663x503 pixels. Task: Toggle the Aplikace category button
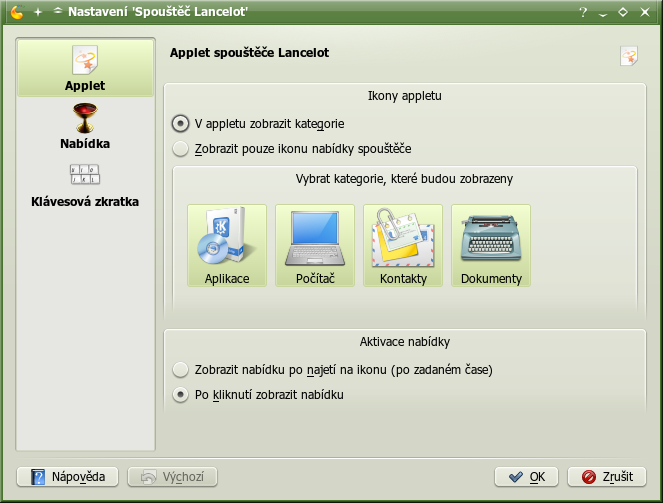[227, 246]
